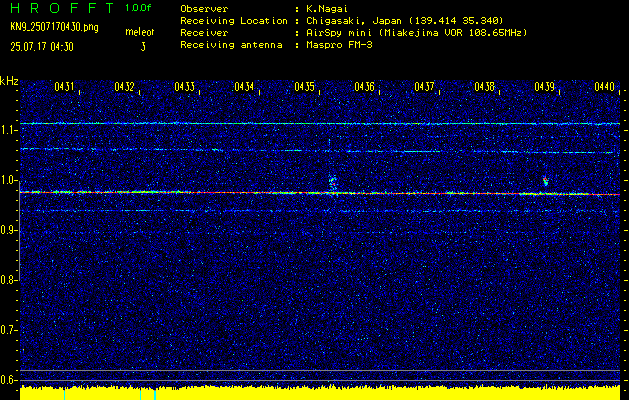Viewport: 629px width, 400px height.
Task: Select the HROFFT title text
Action: [x=62, y=8]
